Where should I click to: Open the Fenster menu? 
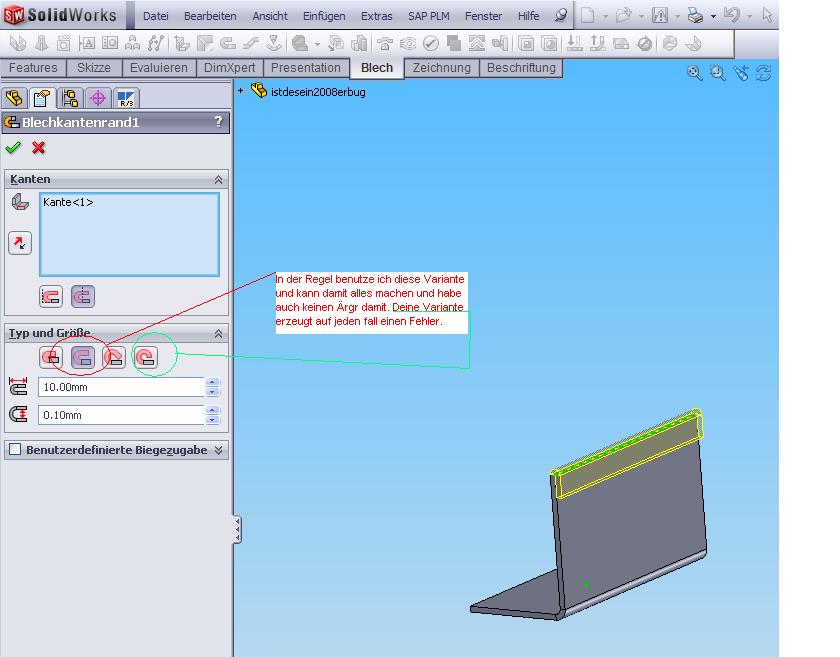point(483,16)
